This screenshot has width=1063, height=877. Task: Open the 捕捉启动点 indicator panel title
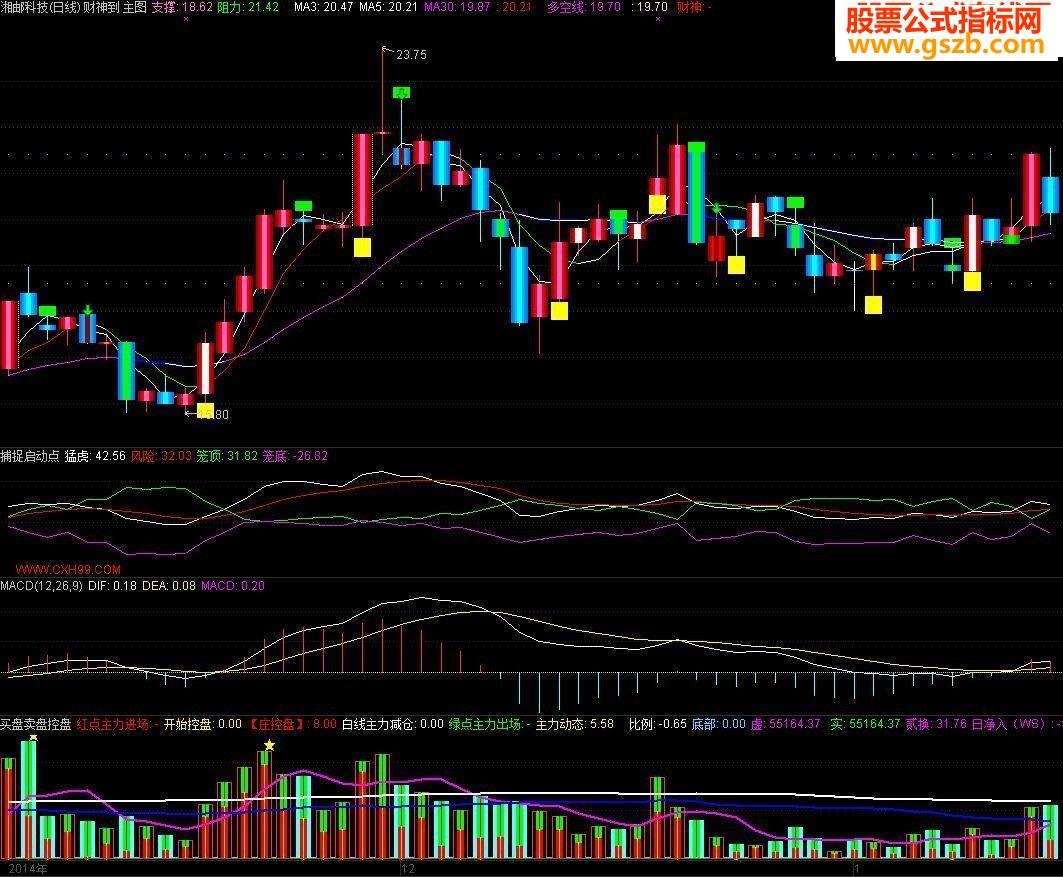click(30, 456)
